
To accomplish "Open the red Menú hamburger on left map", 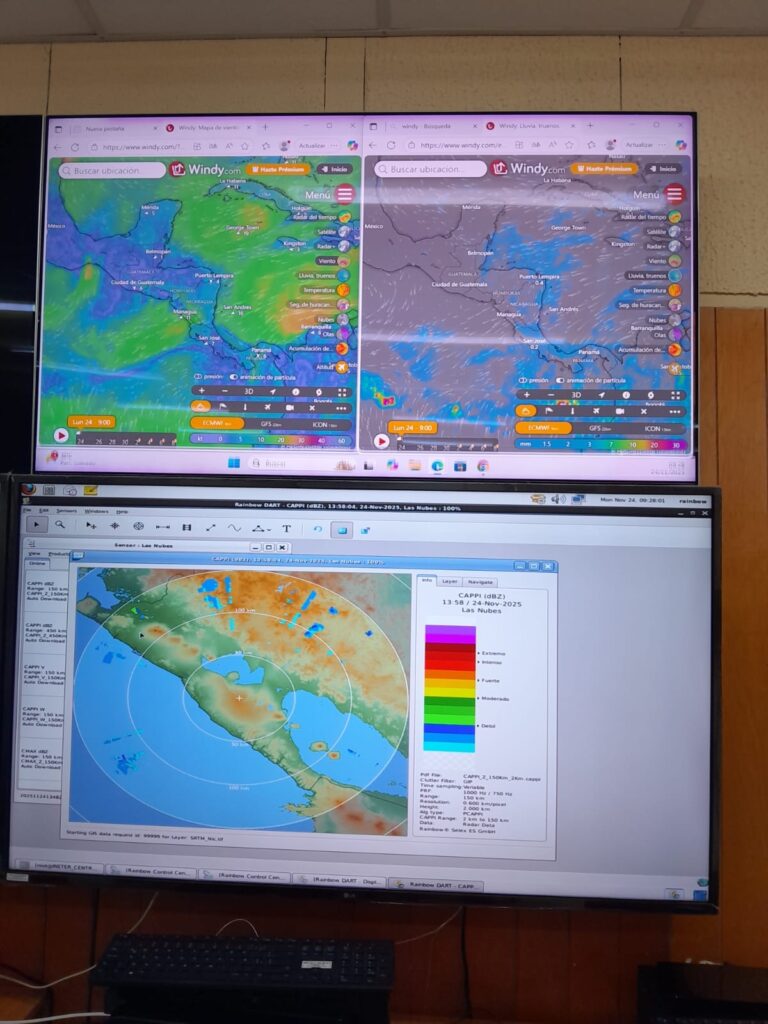I will point(345,194).
